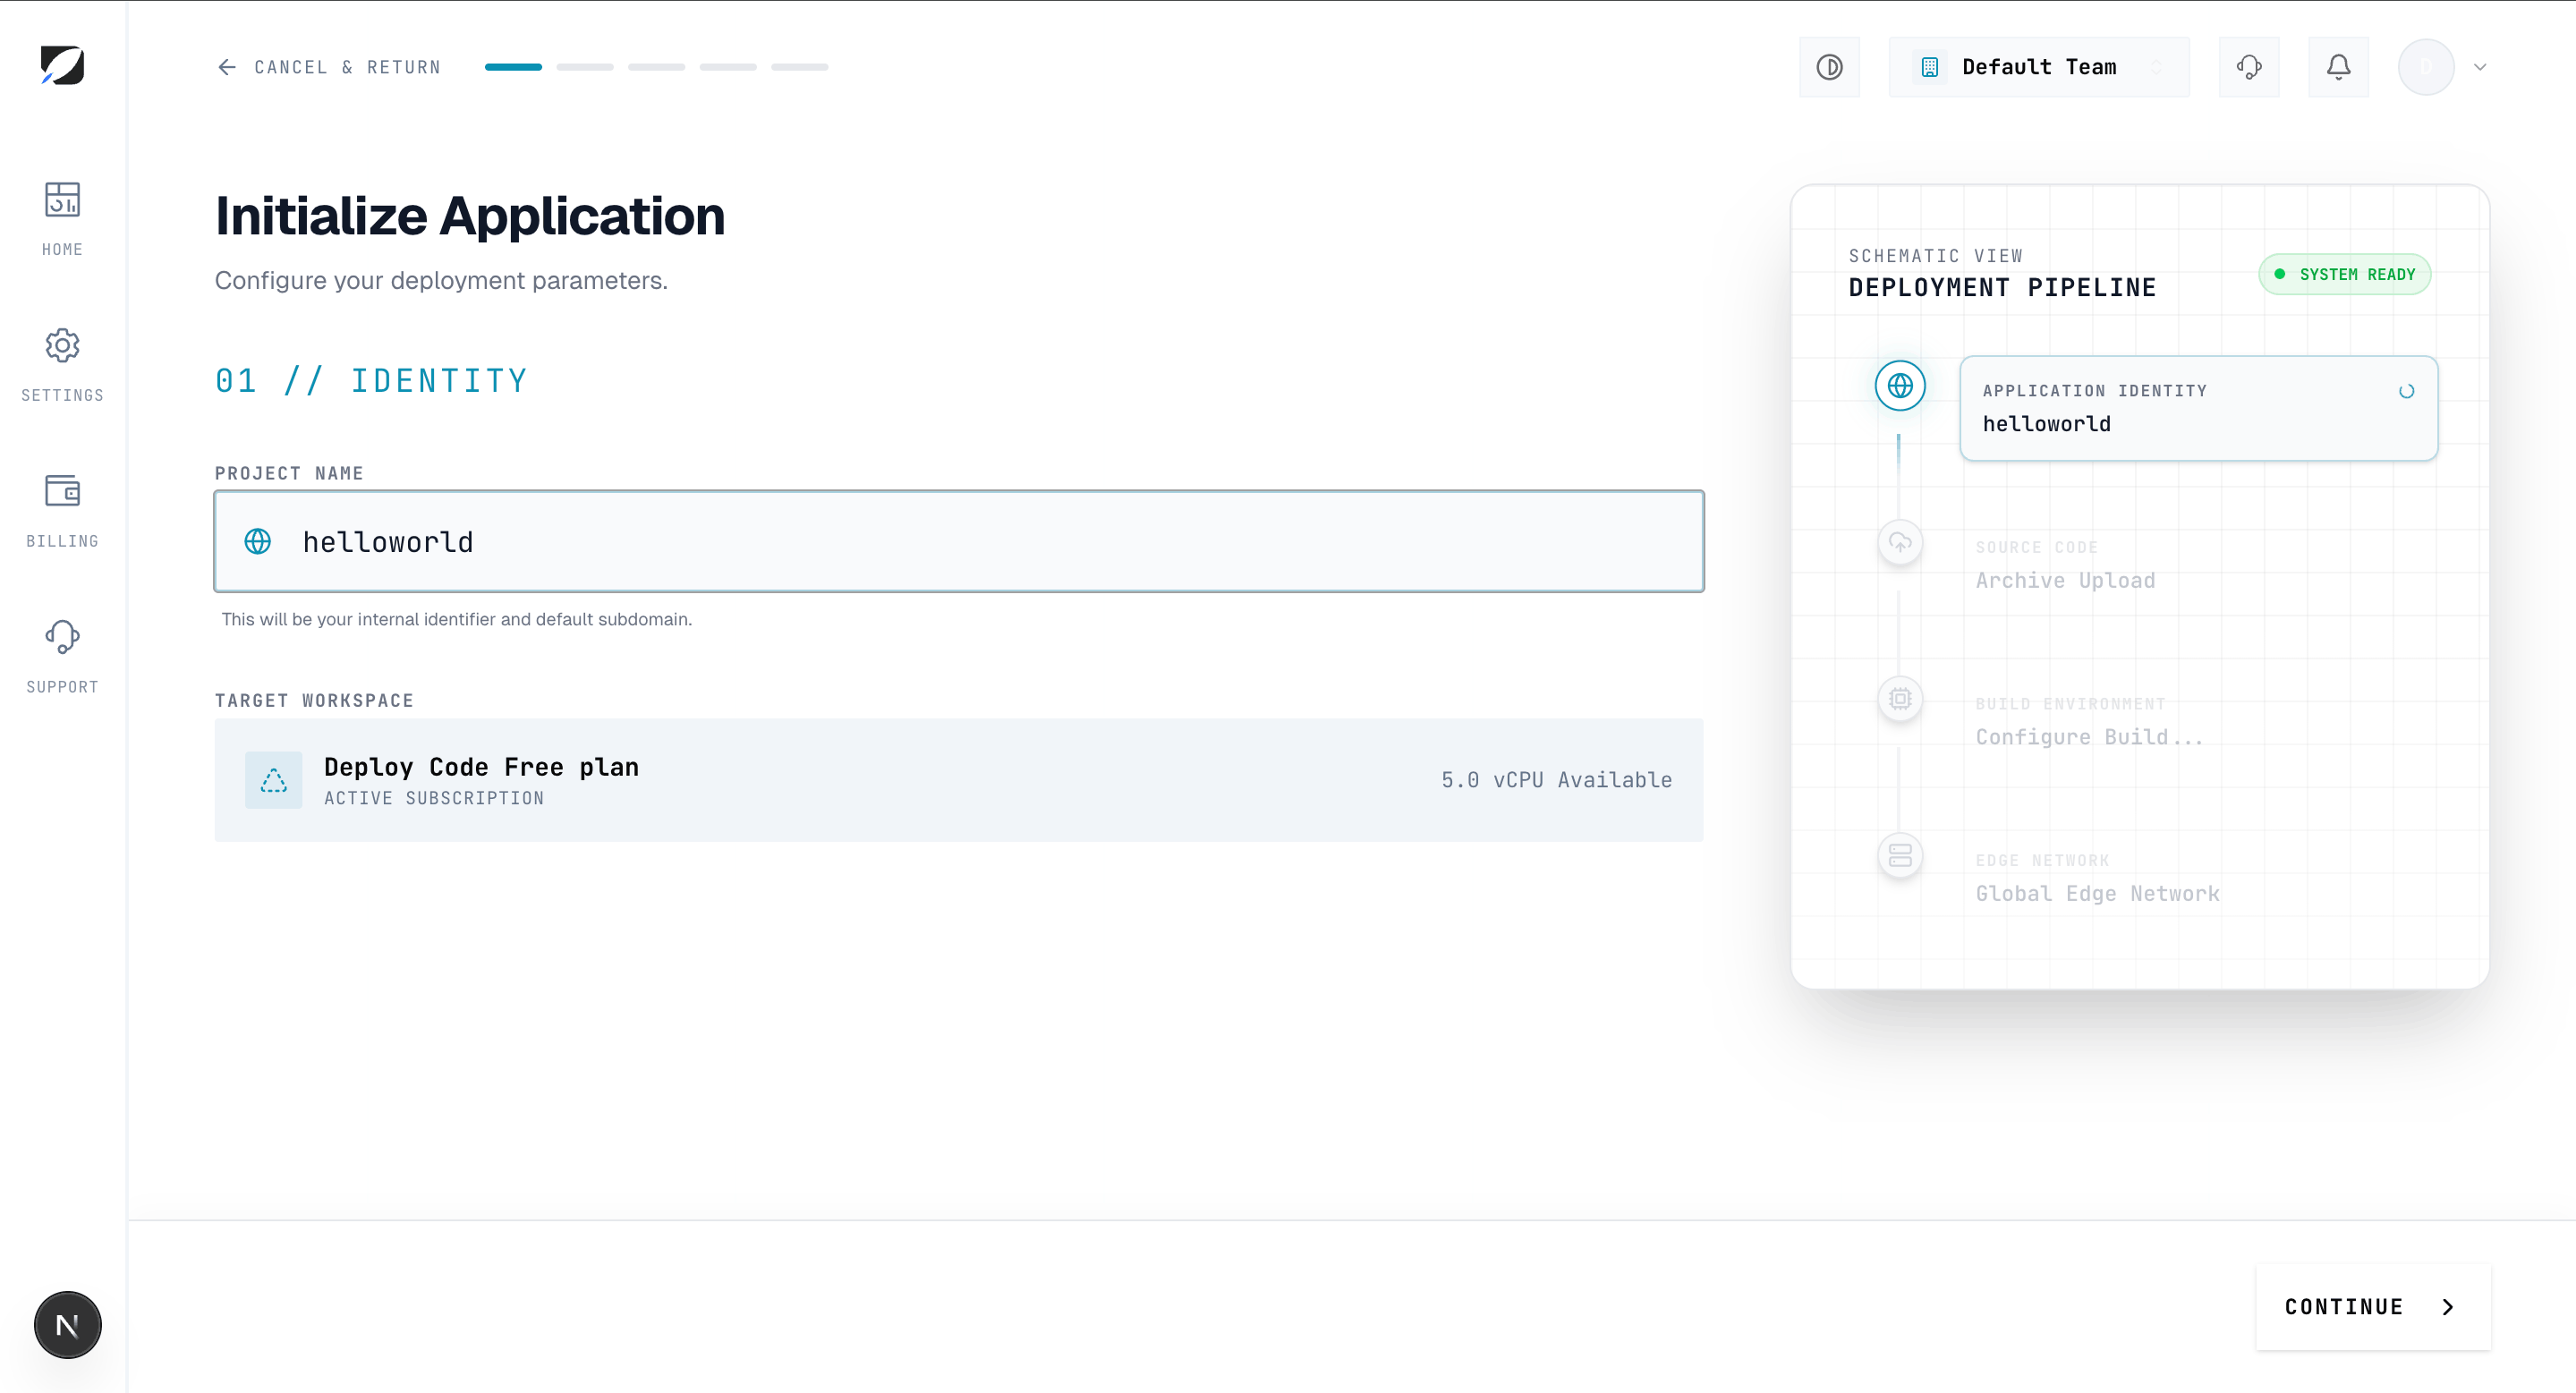Click the first progress bar segment
The width and height of the screenshot is (2576, 1393).
tap(512, 66)
